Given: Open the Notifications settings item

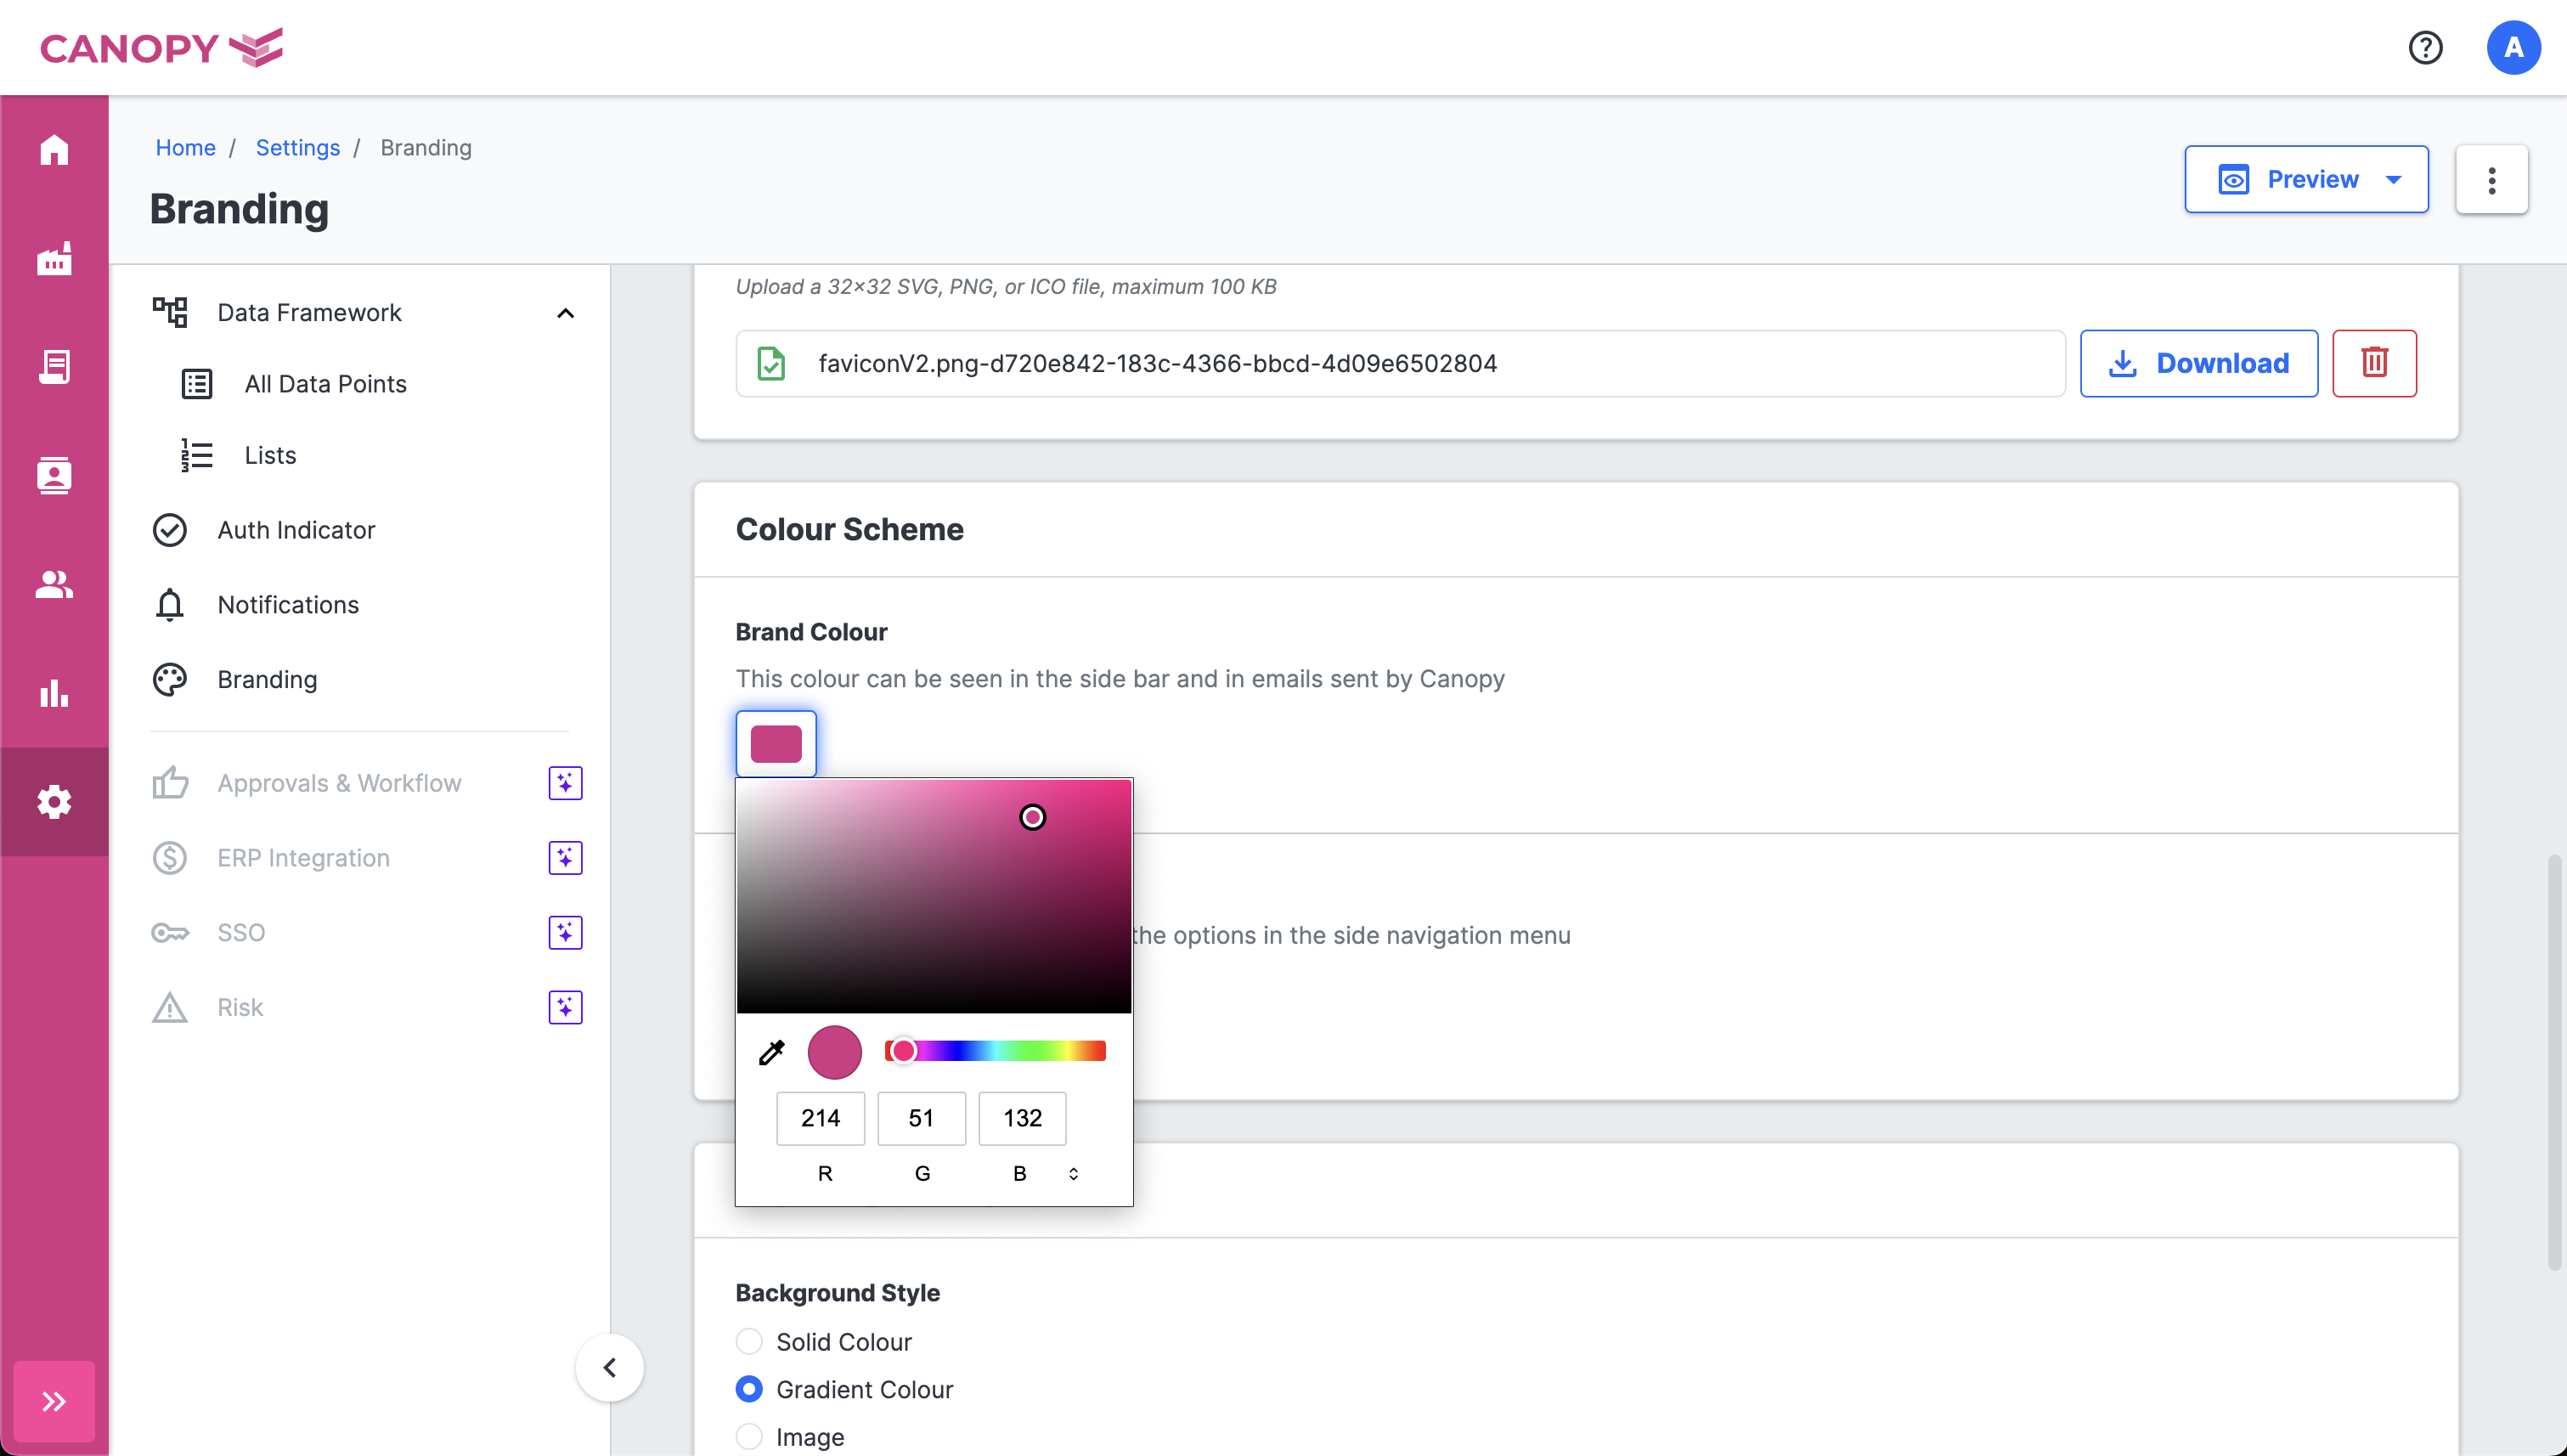Looking at the screenshot, I should click(288, 604).
